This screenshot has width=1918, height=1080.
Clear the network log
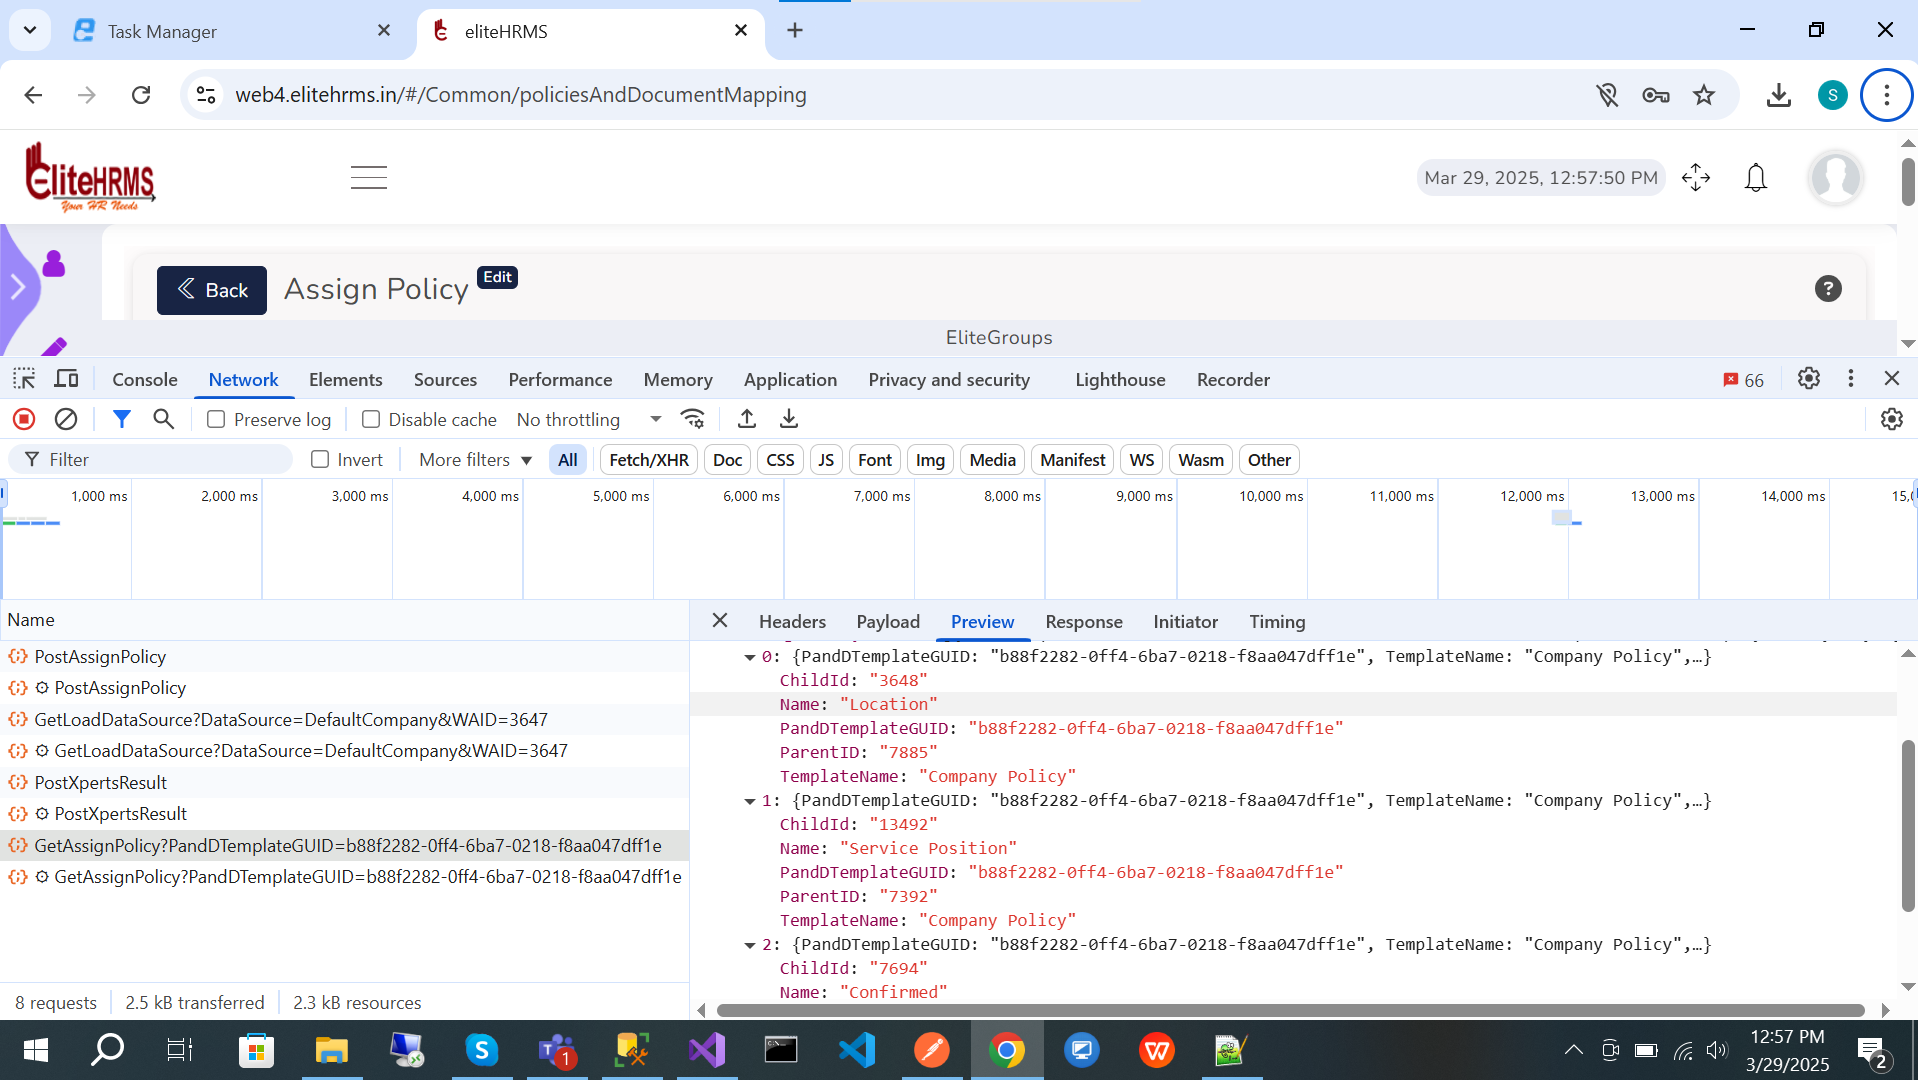coord(66,419)
